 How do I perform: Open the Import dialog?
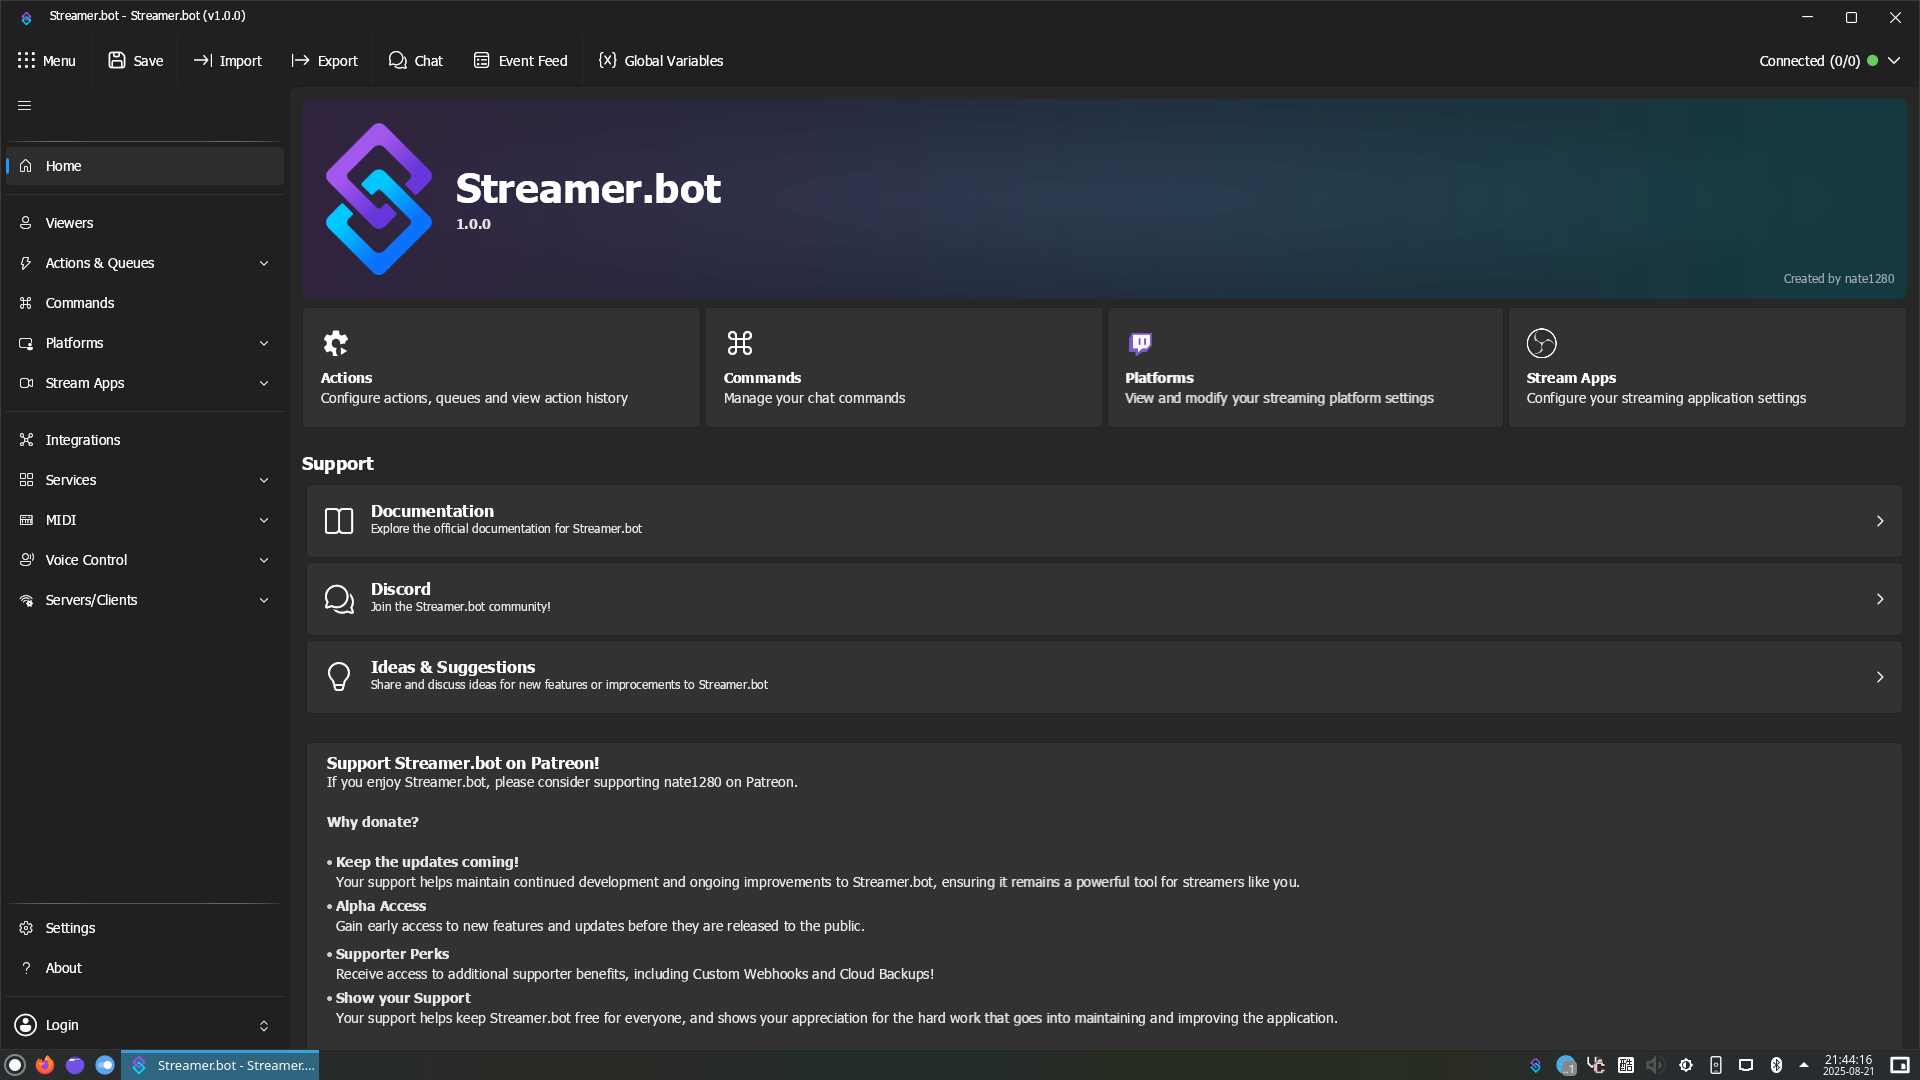(227, 60)
